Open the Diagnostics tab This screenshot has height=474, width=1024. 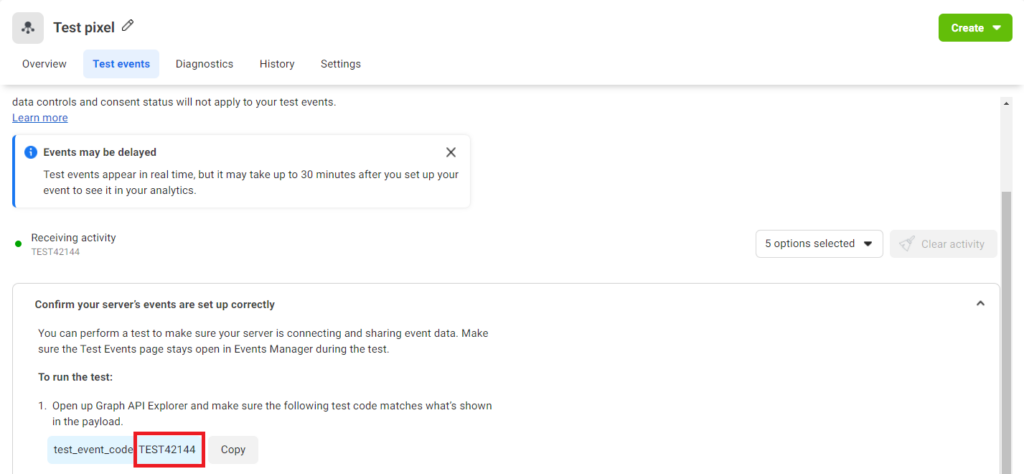point(204,64)
